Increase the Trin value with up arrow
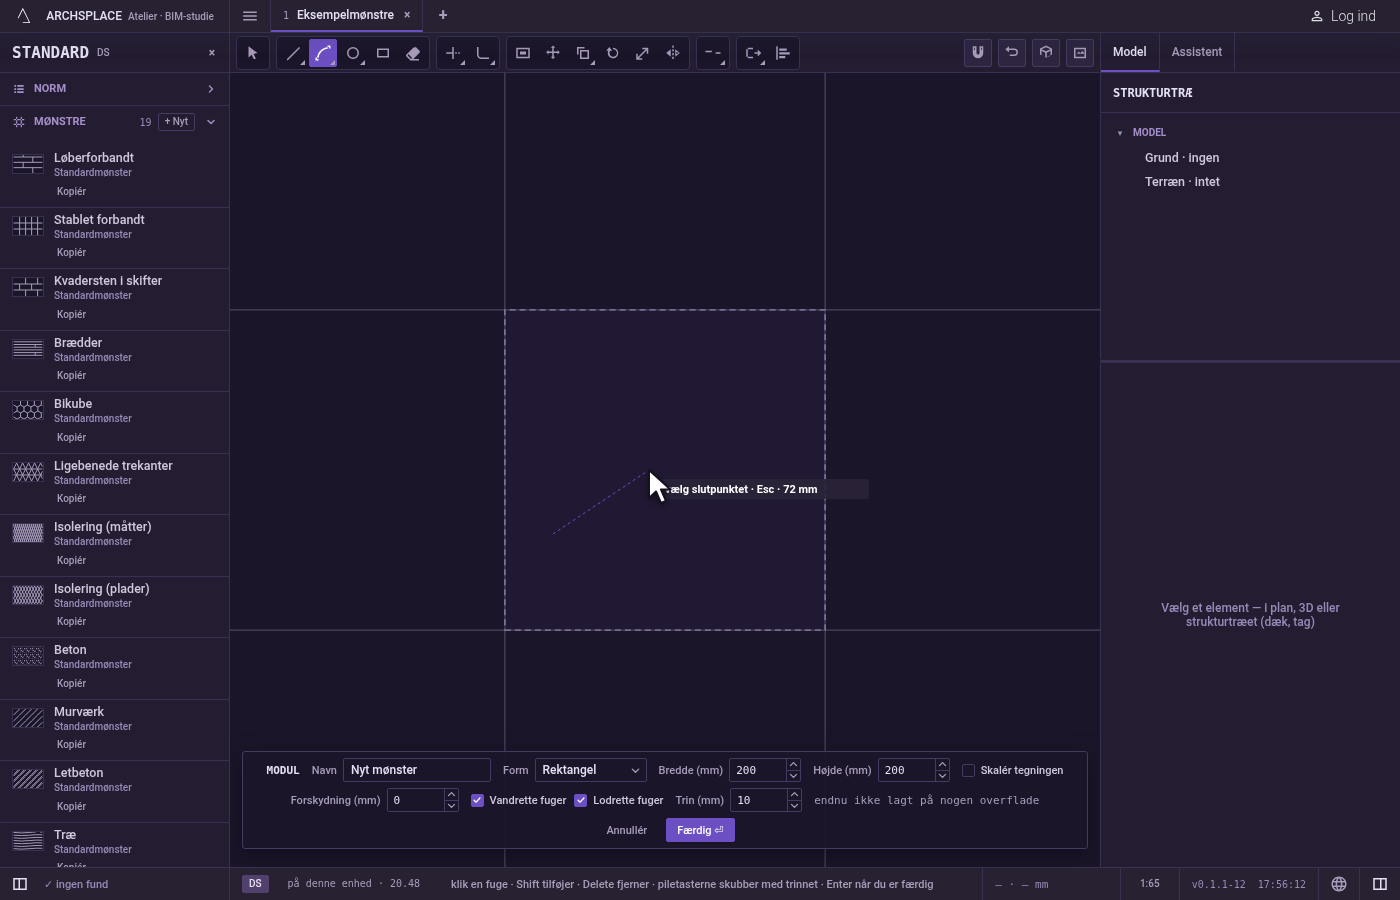This screenshot has height=900, width=1400. [x=794, y=795]
